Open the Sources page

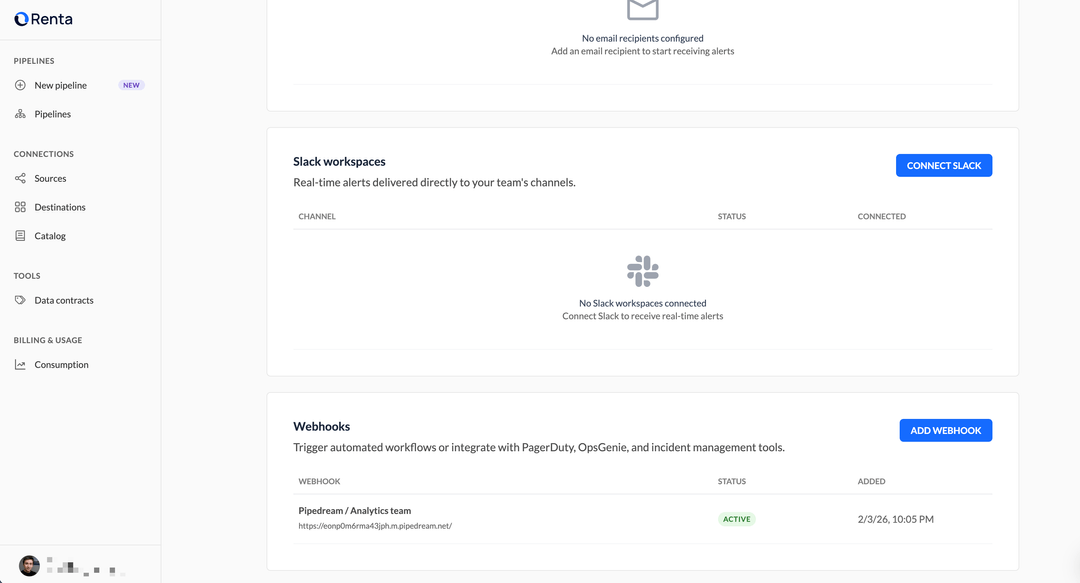[50, 178]
